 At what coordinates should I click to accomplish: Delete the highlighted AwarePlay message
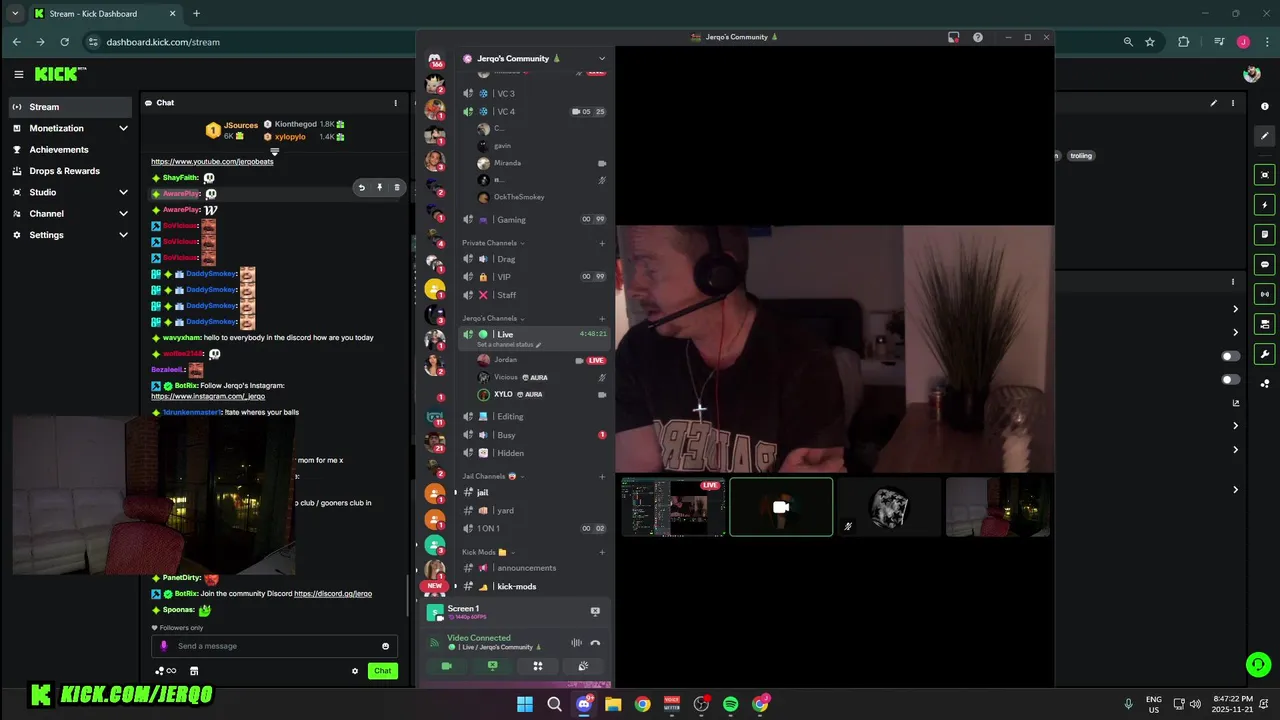coord(396,187)
